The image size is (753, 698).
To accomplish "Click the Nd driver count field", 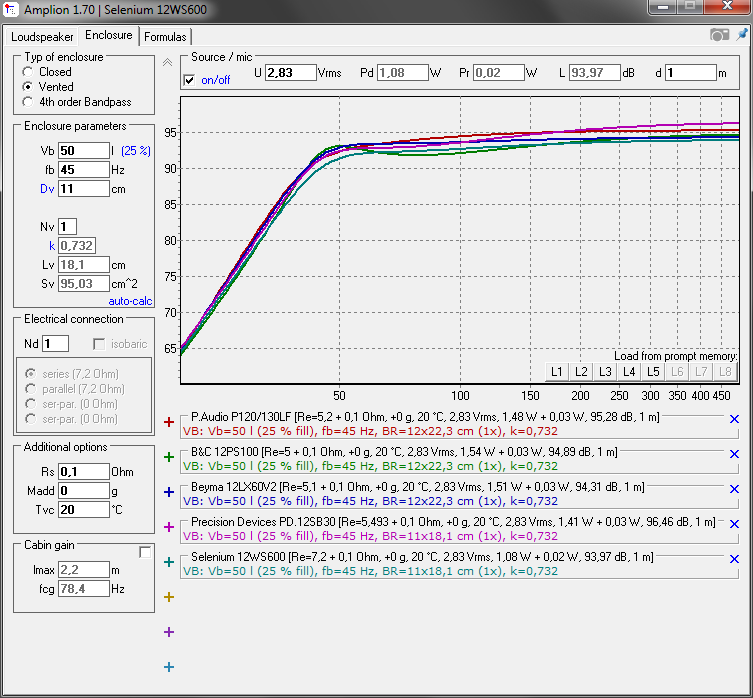I will pyautogui.click(x=55, y=344).
